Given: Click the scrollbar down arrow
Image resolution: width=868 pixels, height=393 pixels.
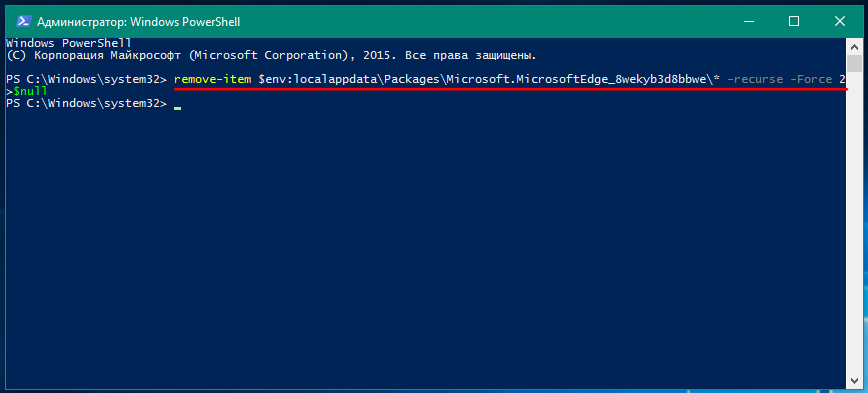Looking at the screenshot, I should tap(854, 380).
